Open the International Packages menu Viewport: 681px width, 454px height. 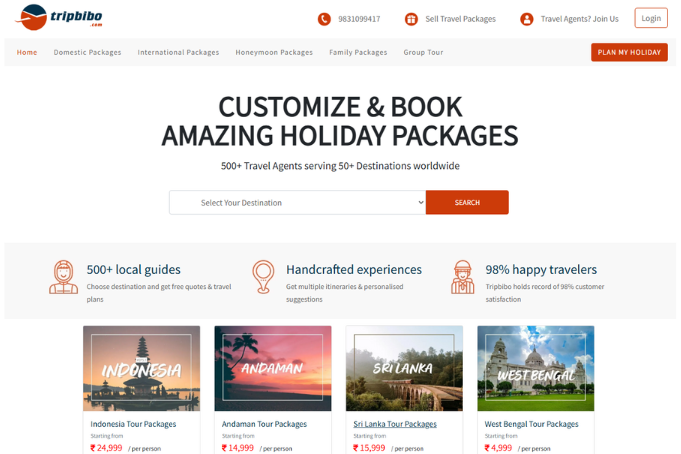[178, 52]
